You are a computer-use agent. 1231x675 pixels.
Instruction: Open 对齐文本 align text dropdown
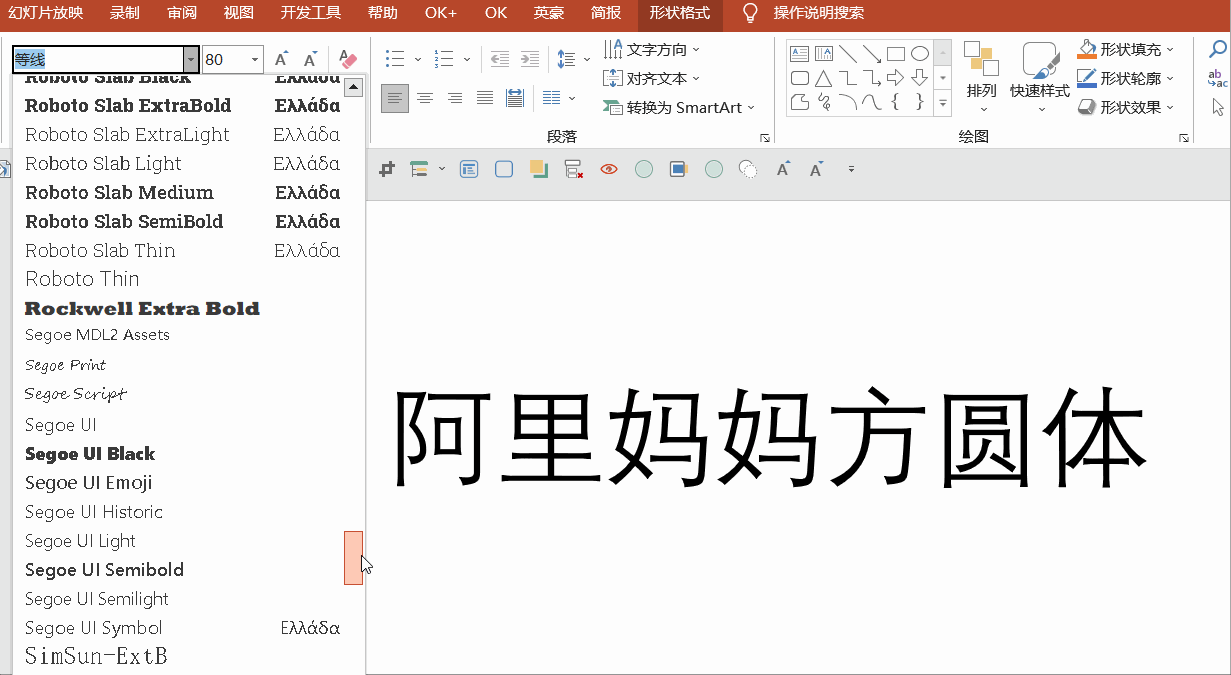point(652,78)
